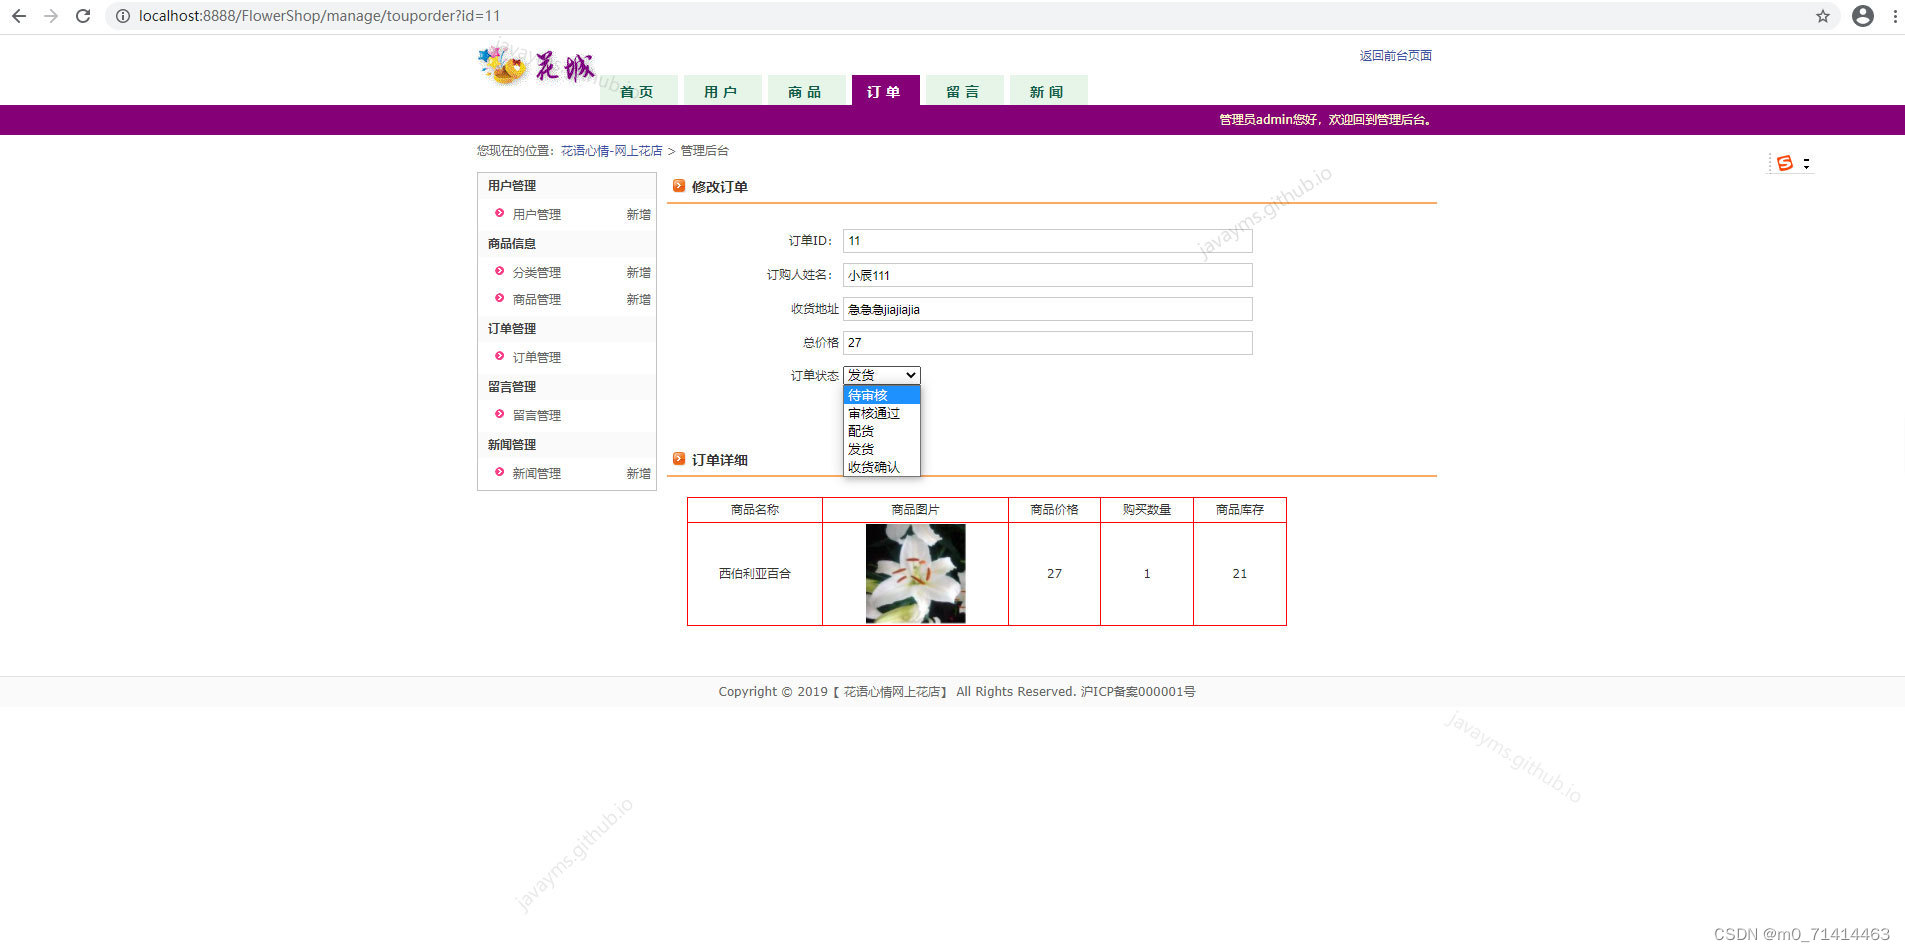Click the bullet icon beside 订单管理 link

tap(500, 356)
